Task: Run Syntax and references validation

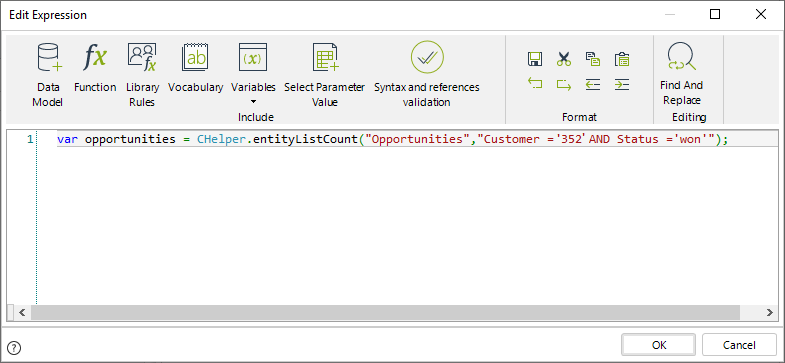Action: click(427, 75)
